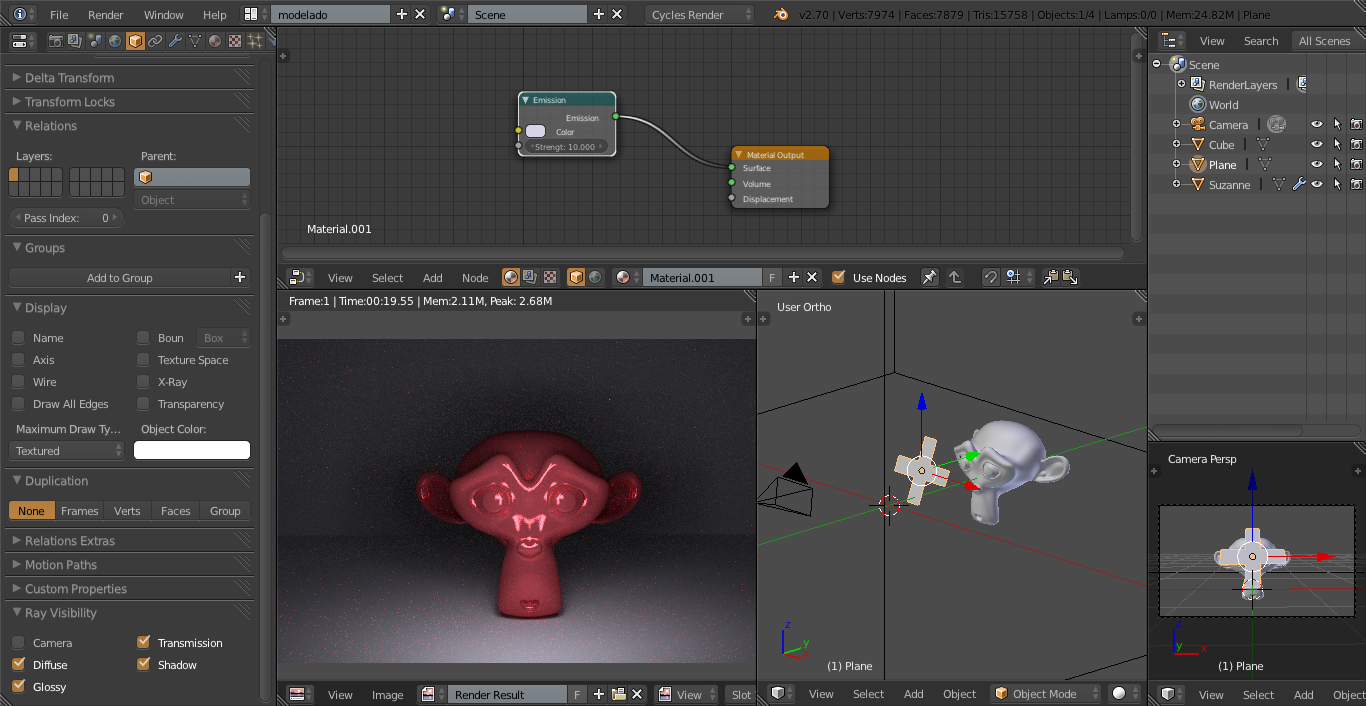
Task: Open the File menu
Action: pyautogui.click(x=59, y=14)
